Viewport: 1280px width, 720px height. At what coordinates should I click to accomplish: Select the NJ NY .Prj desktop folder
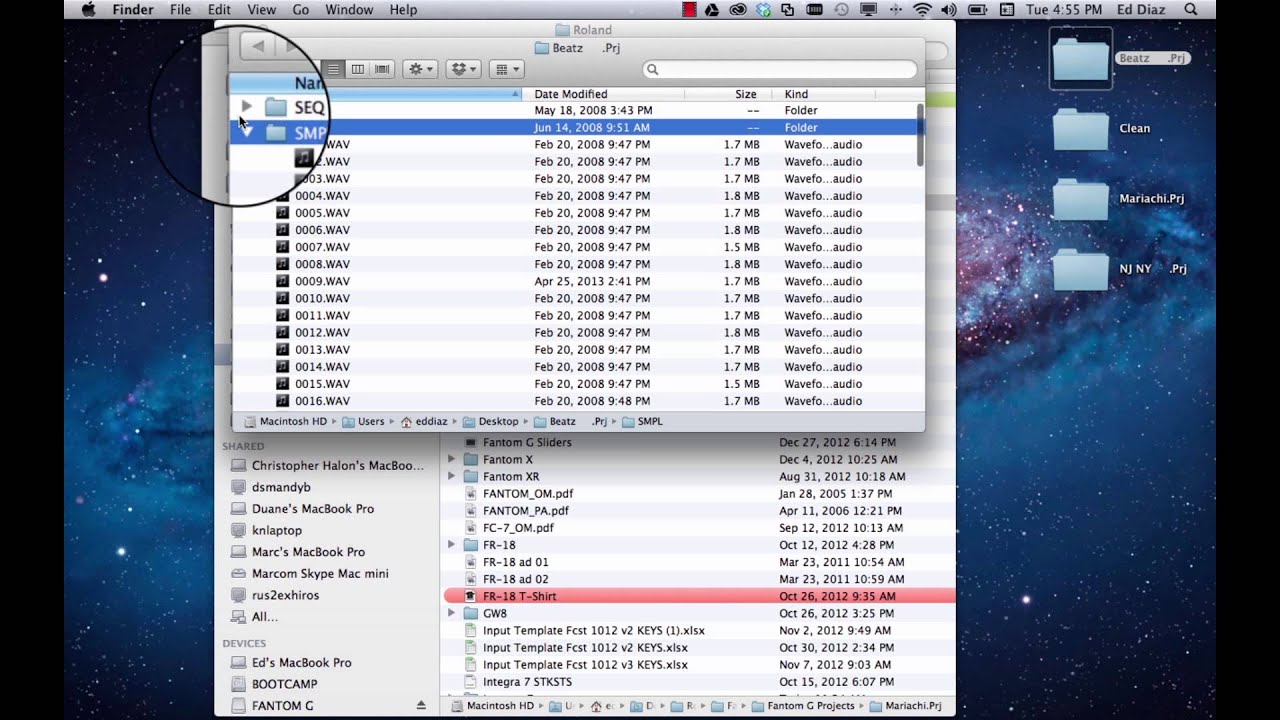point(1081,268)
